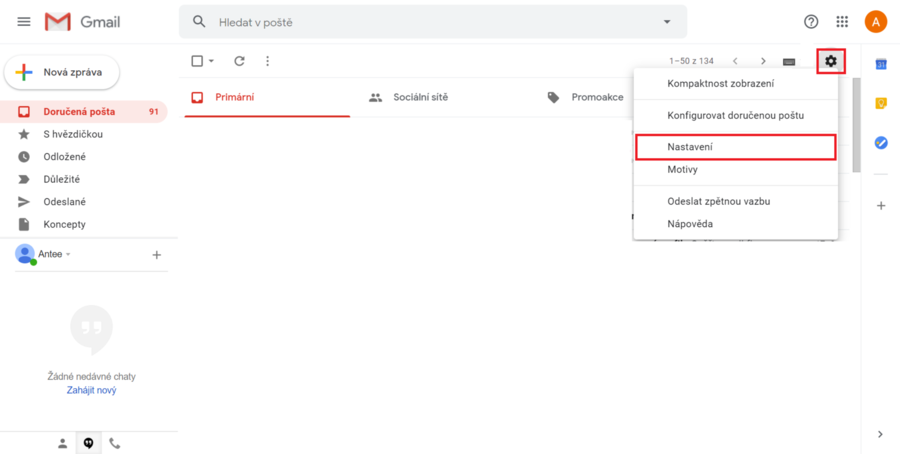Click the Zahájit nový chat link
The width and height of the screenshot is (900, 454).
[x=91, y=390]
